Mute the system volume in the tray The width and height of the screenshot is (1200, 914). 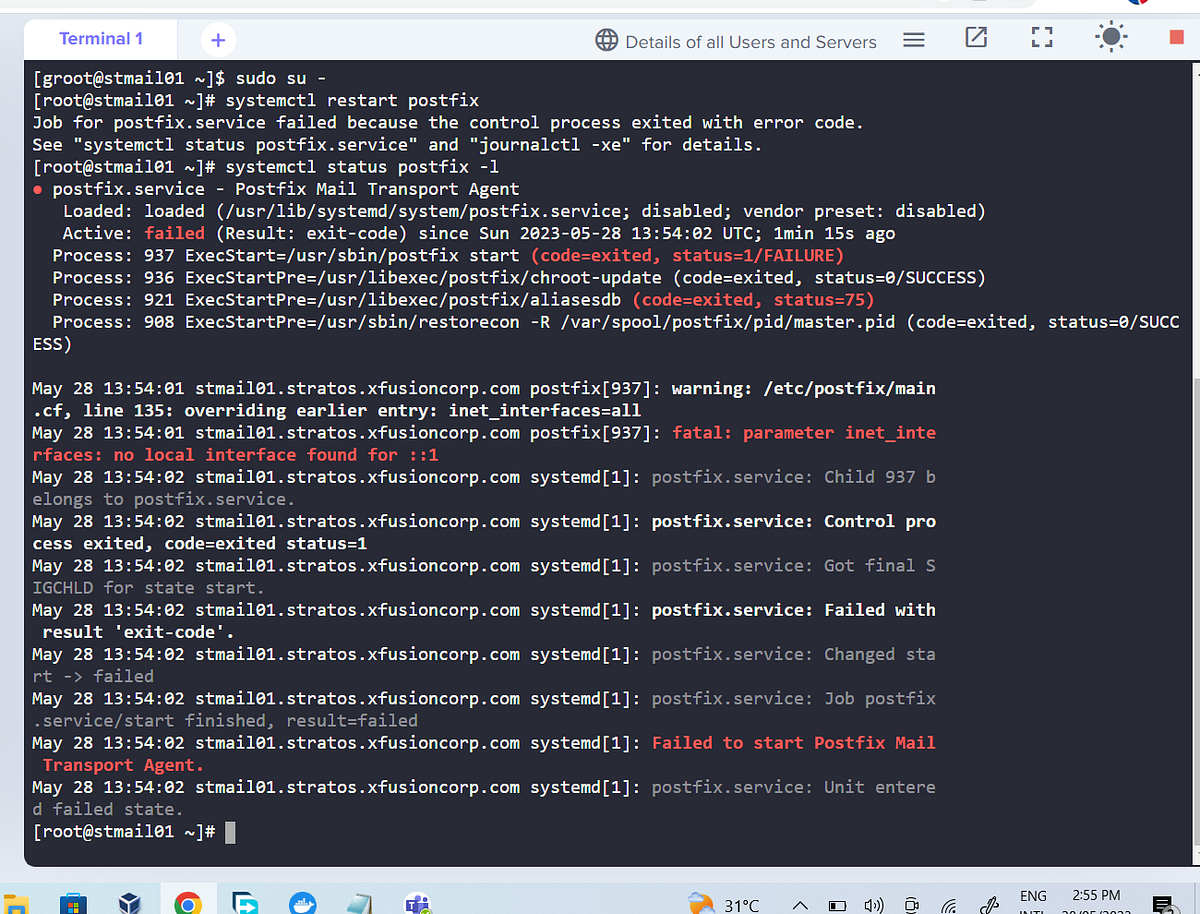click(x=873, y=902)
